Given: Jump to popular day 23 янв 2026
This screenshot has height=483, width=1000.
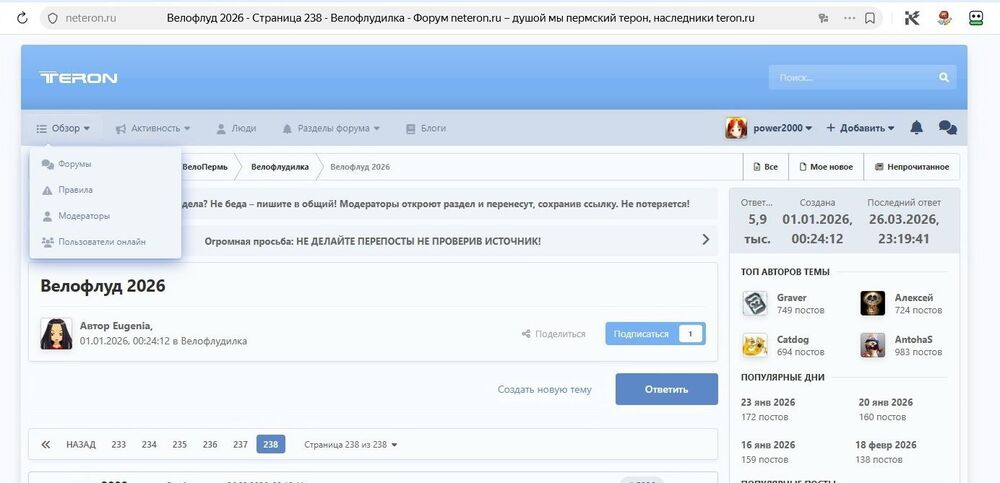Looking at the screenshot, I should click(768, 403).
